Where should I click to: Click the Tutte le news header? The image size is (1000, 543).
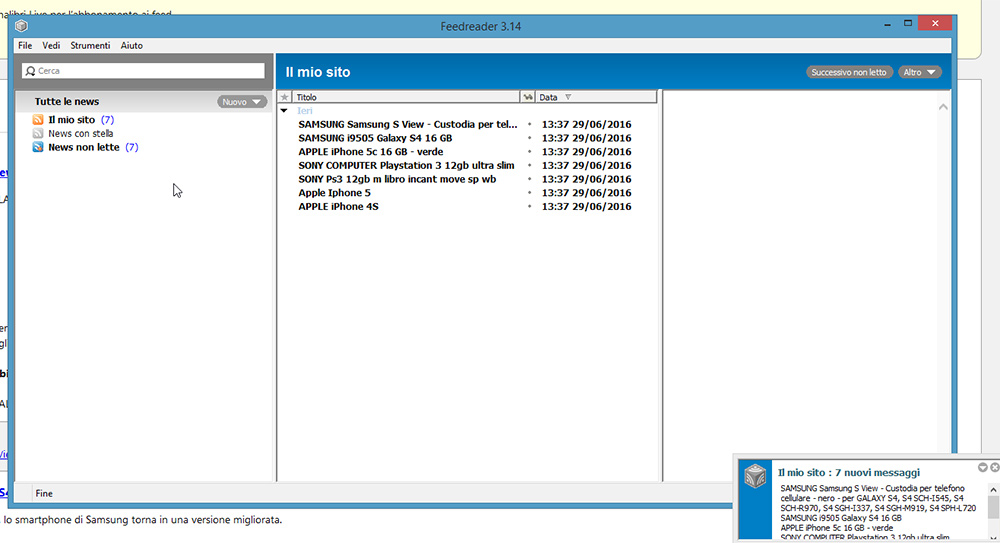click(67, 101)
